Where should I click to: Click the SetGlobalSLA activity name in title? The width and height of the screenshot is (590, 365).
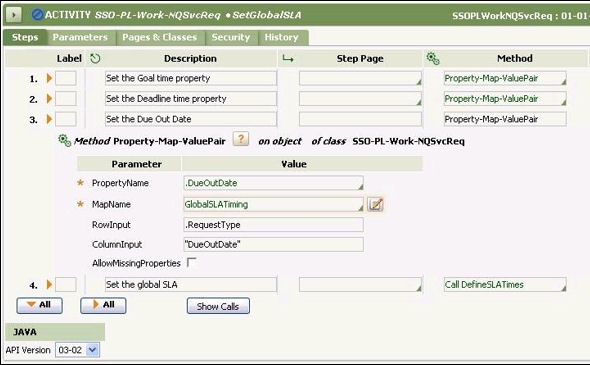(x=267, y=15)
